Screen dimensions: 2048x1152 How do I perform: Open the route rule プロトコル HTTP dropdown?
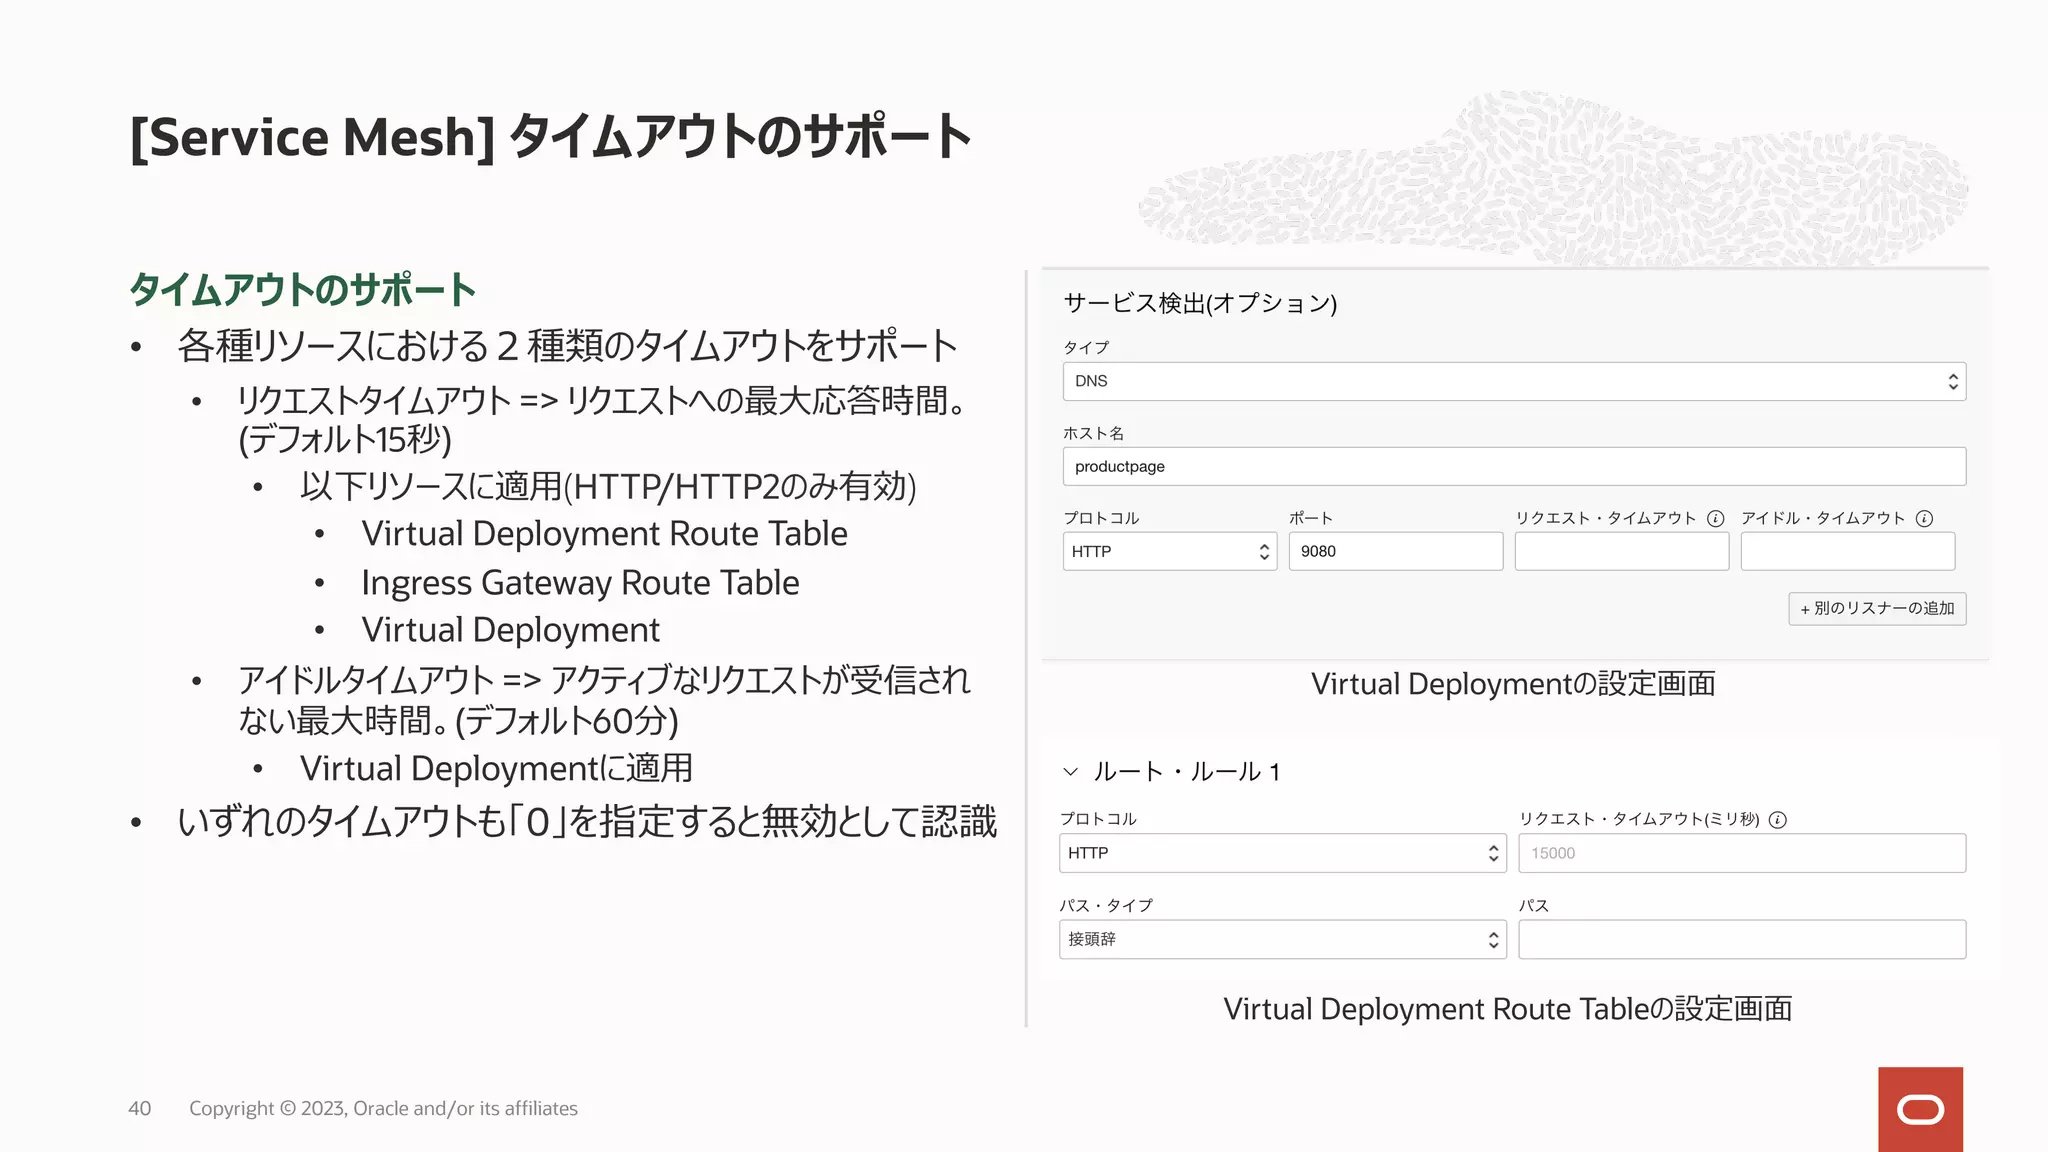(x=1282, y=853)
